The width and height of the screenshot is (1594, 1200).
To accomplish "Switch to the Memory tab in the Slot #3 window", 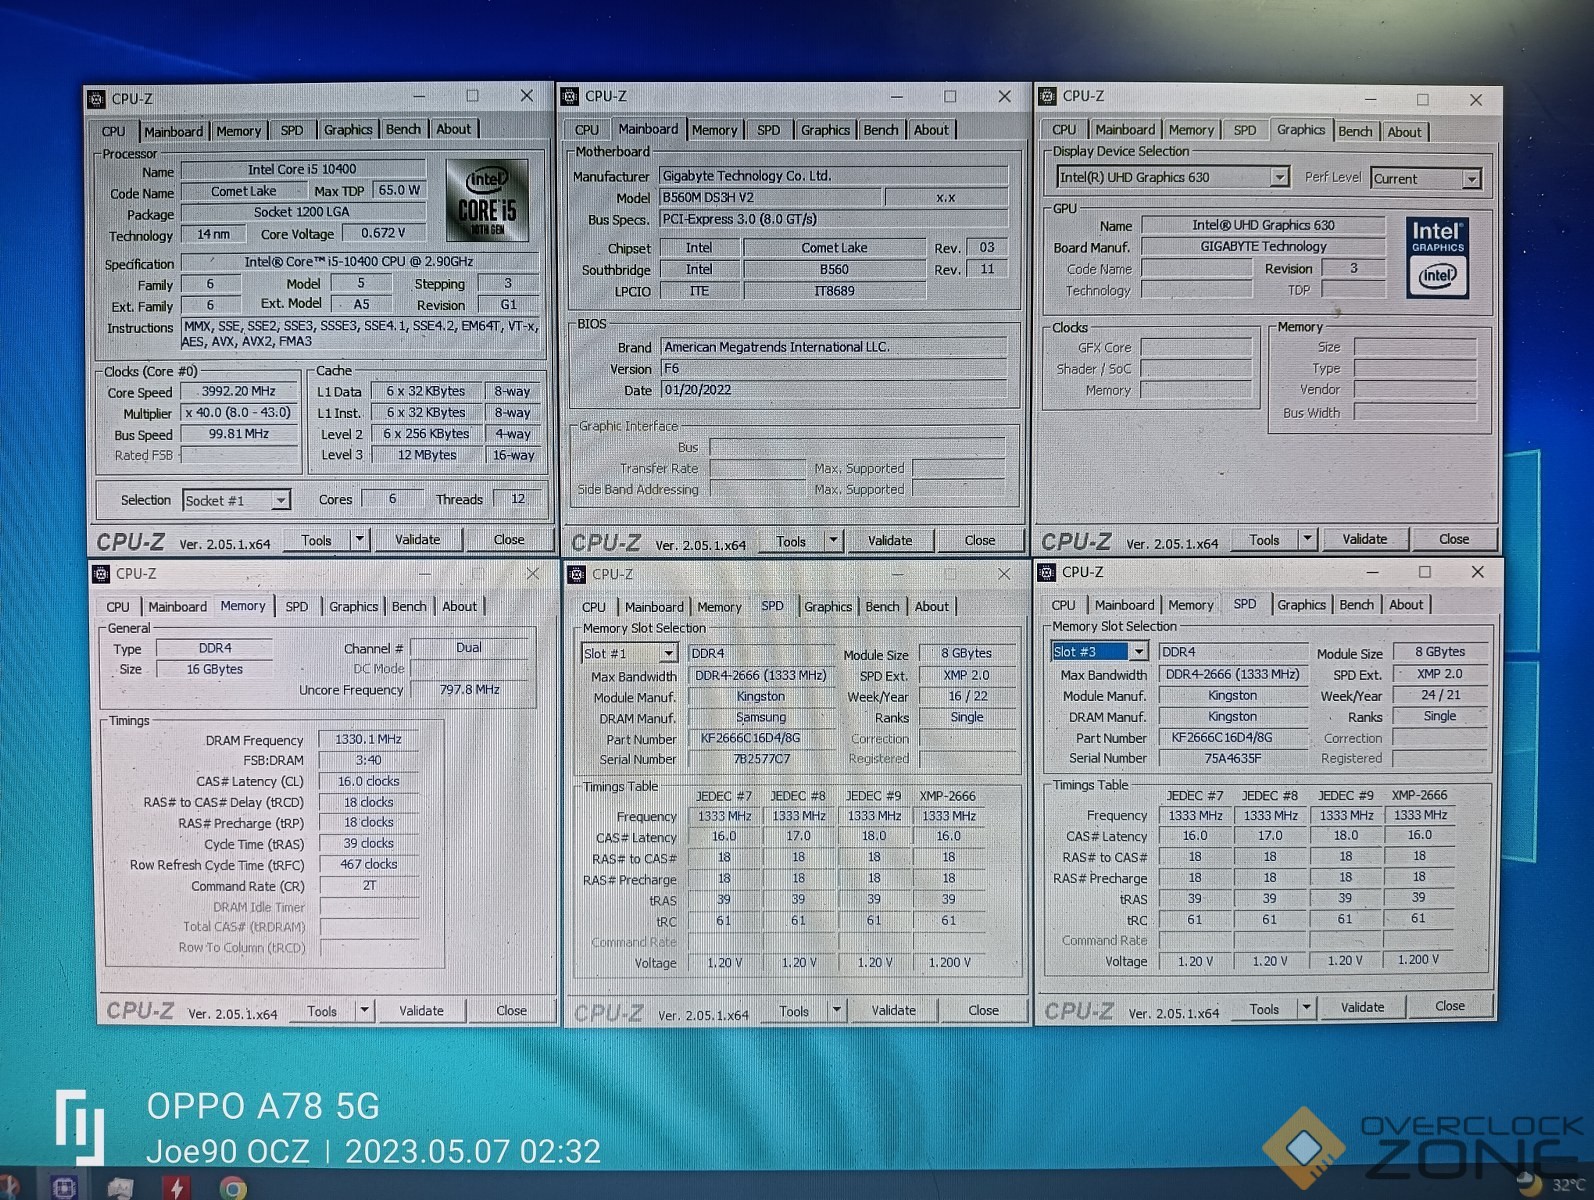I will click(x=1191, y=605).
